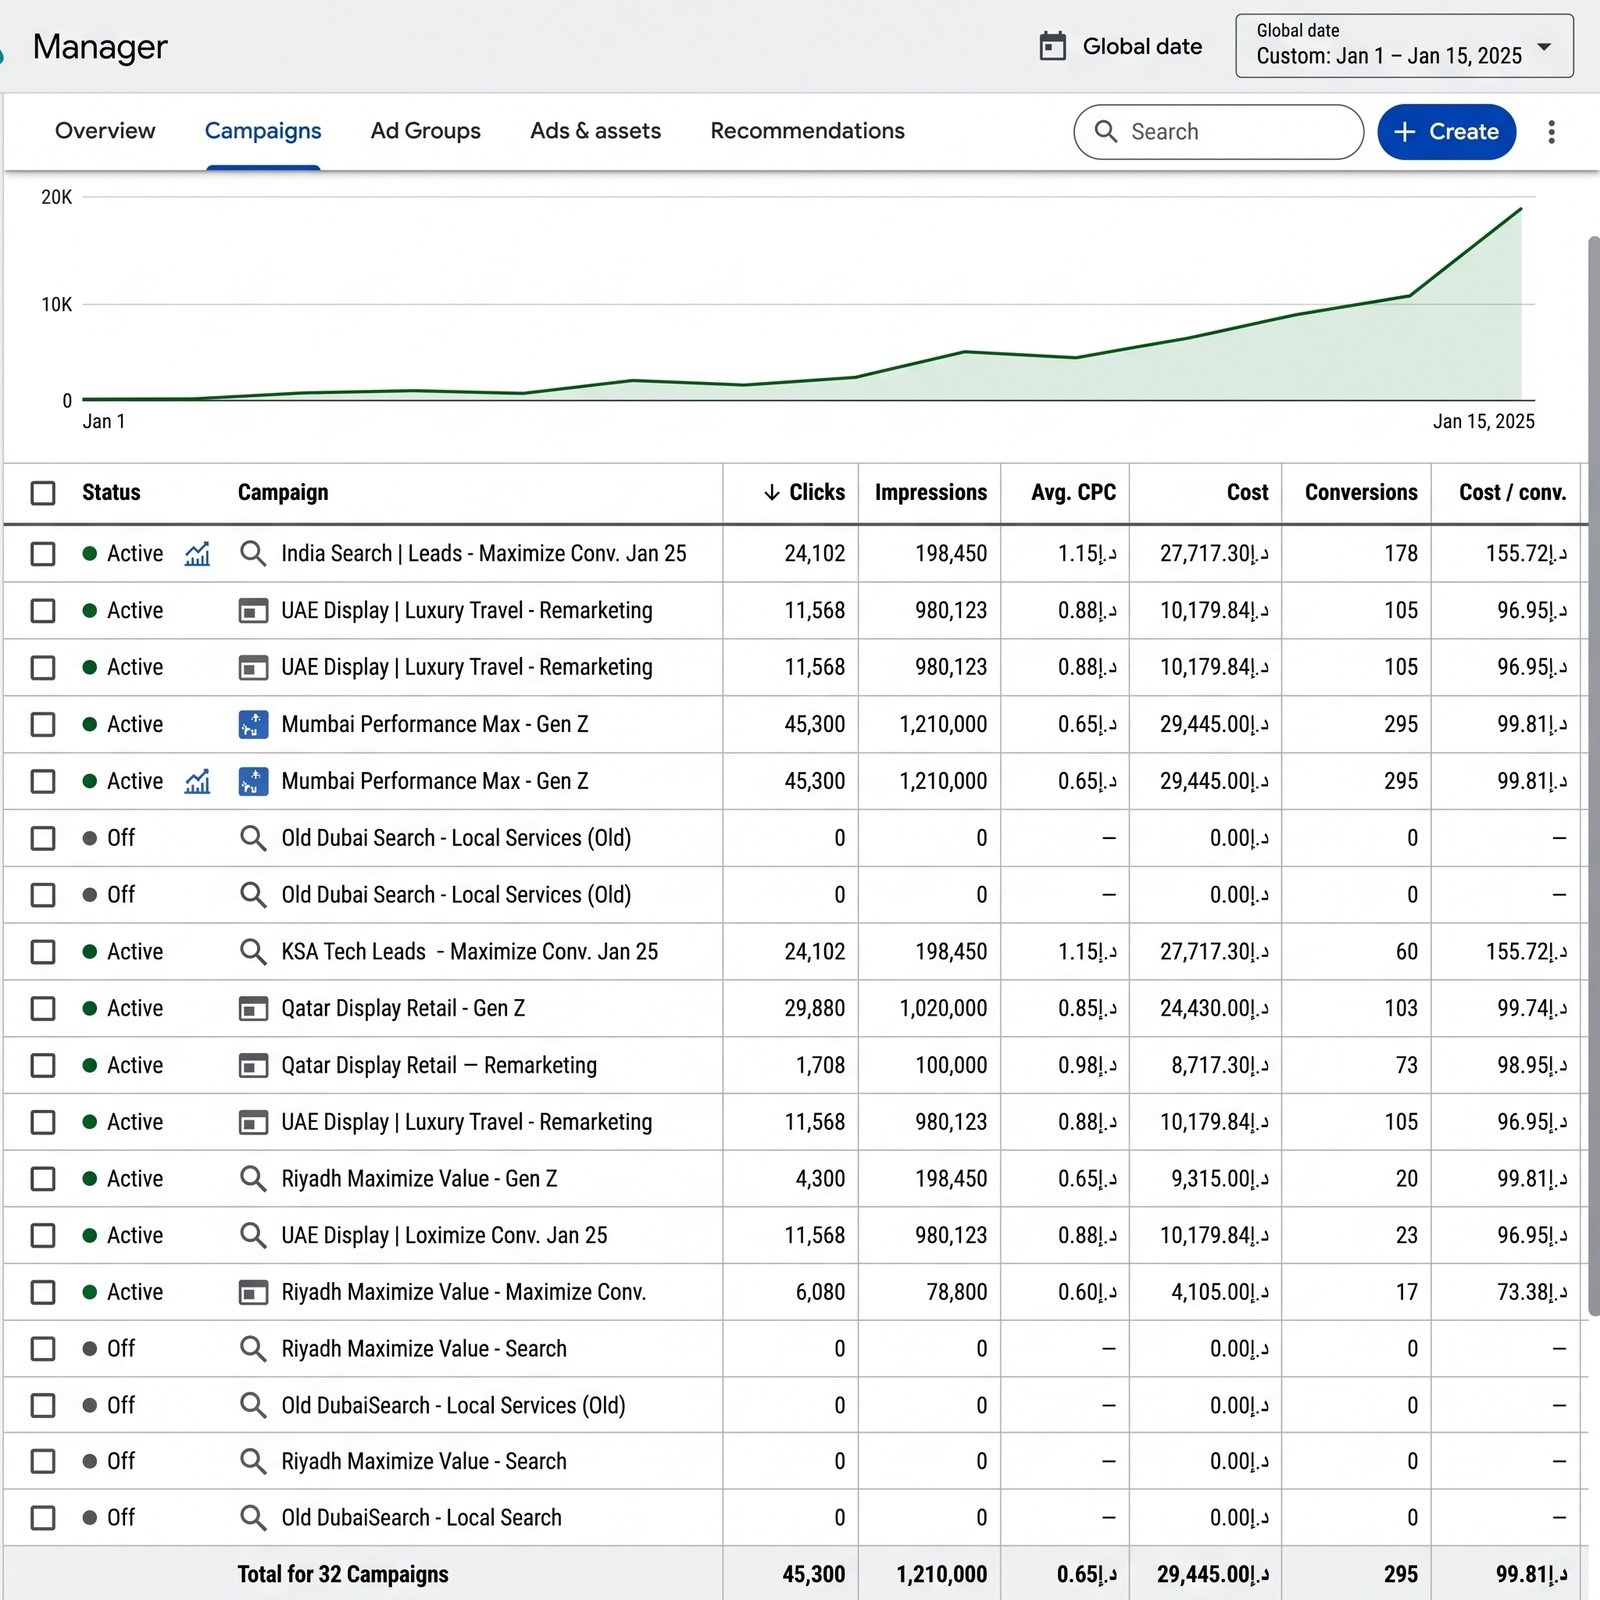The height and width of the screenshot is (1600, 1600).
Task: Open the Qatar Display Retail — Remarketing campaign
Action: pyautogui.click(x=439, y=1065)
